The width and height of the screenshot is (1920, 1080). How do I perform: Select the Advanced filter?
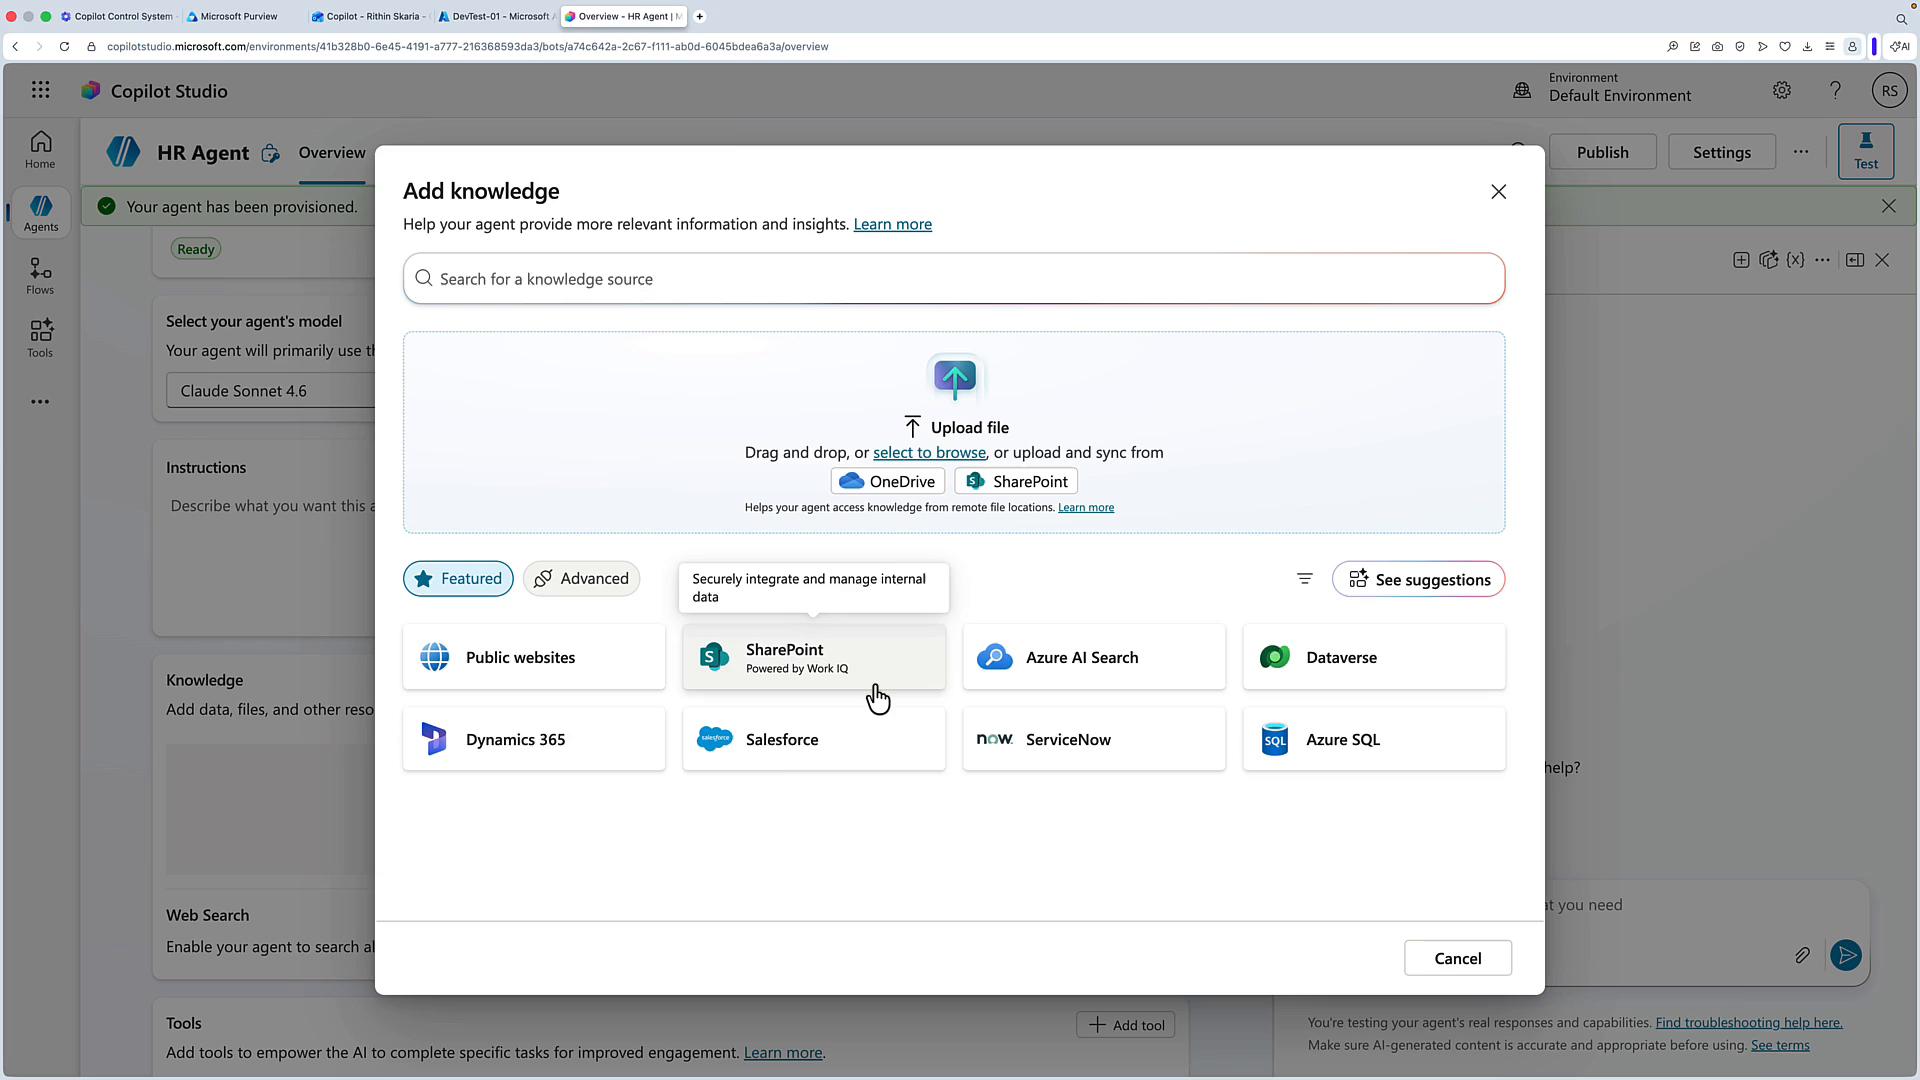(581, 579)
